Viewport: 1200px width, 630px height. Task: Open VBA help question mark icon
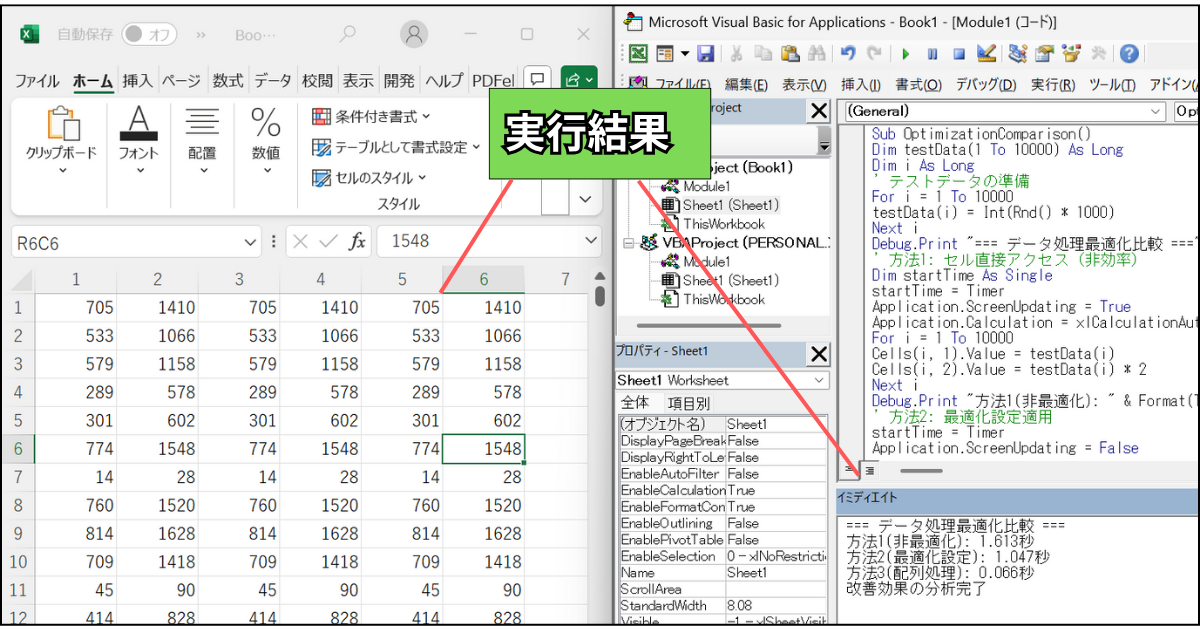click(1130, 54)
